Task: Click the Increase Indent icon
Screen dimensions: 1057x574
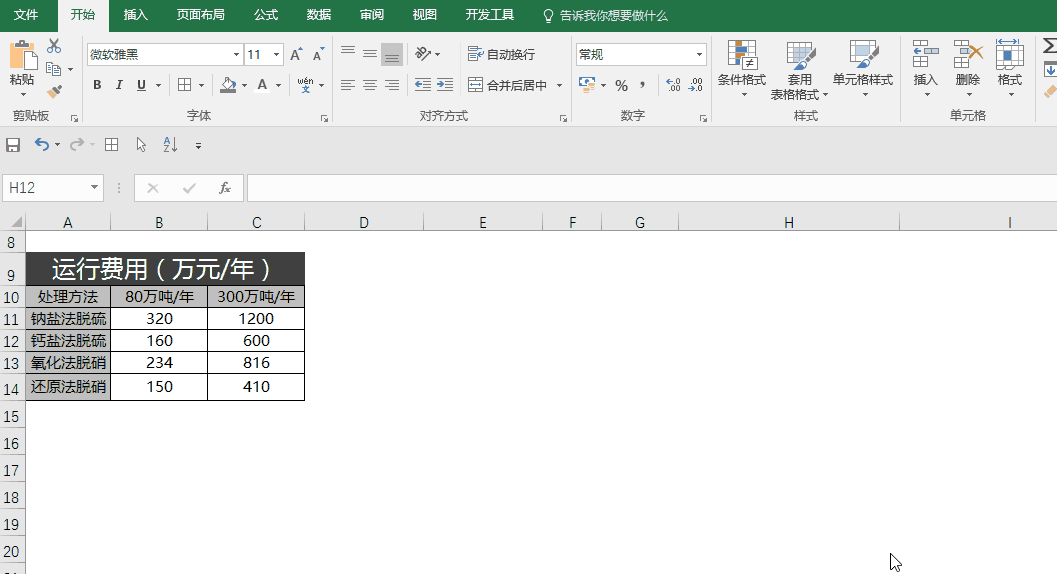Action: tap(445, 85)
